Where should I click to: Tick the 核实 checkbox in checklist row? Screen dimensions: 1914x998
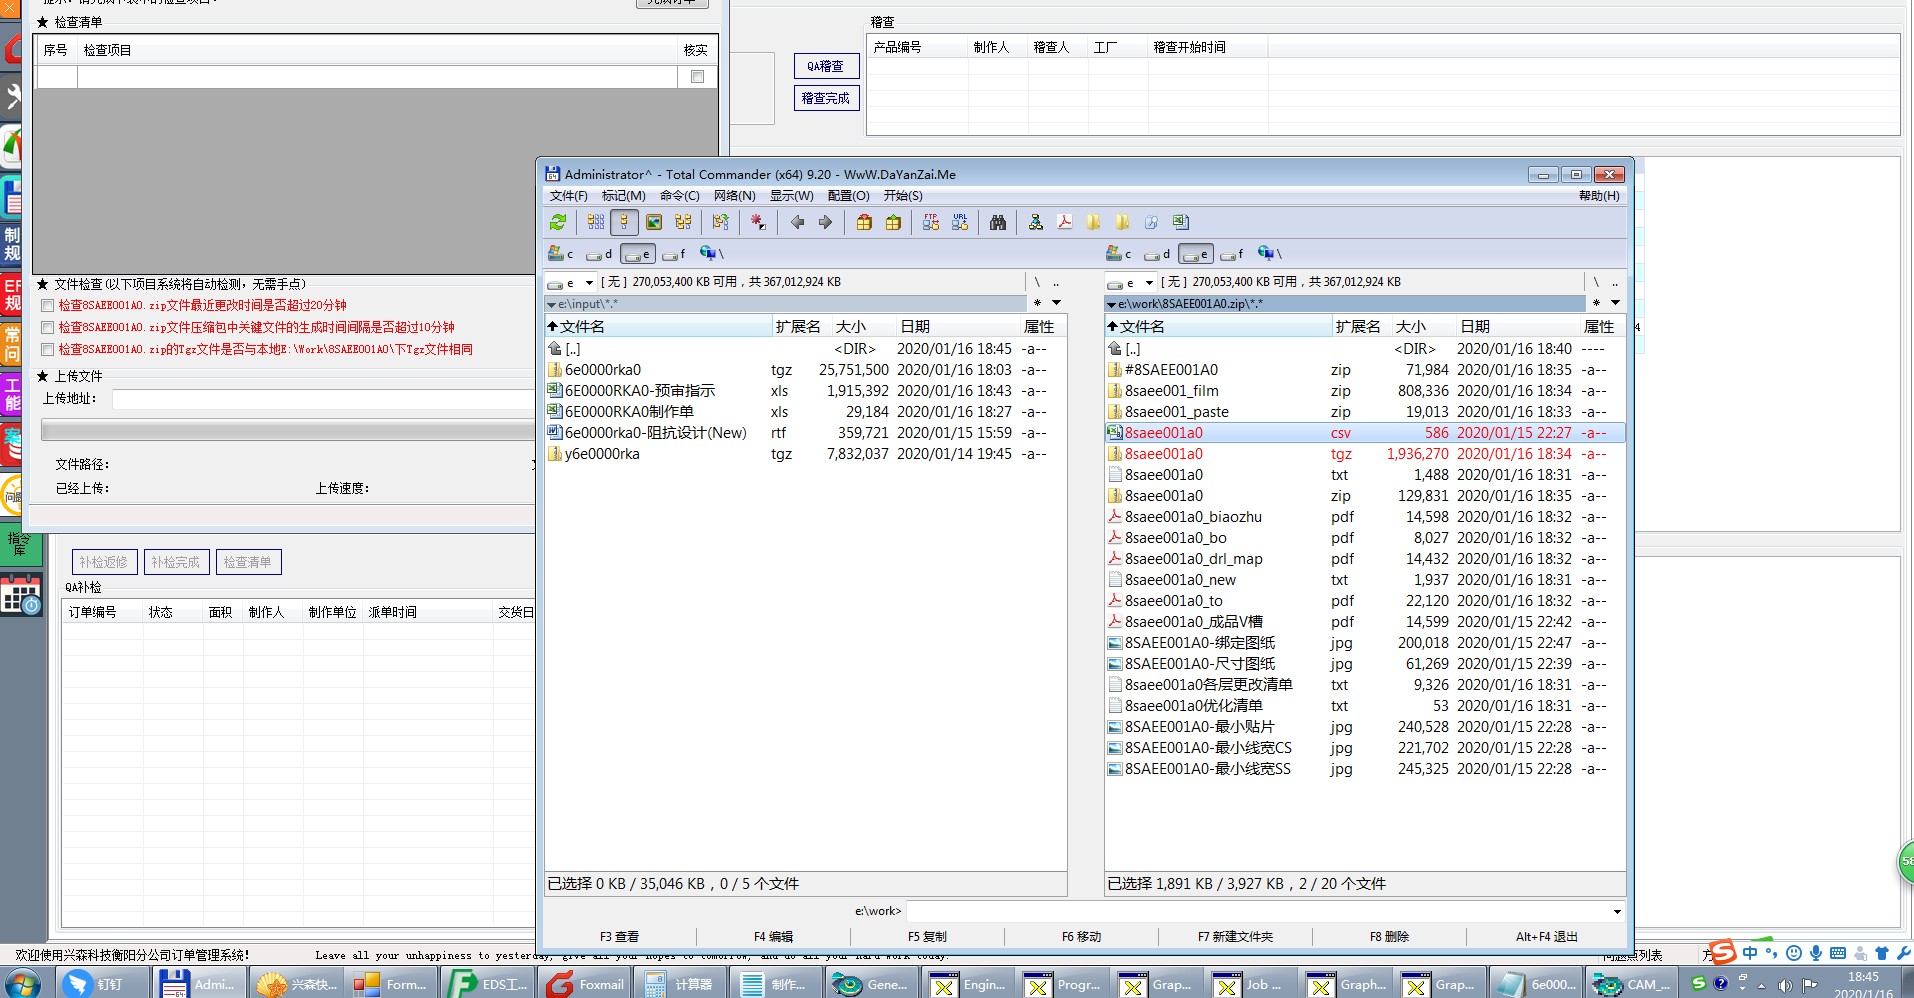pos(697,77)
